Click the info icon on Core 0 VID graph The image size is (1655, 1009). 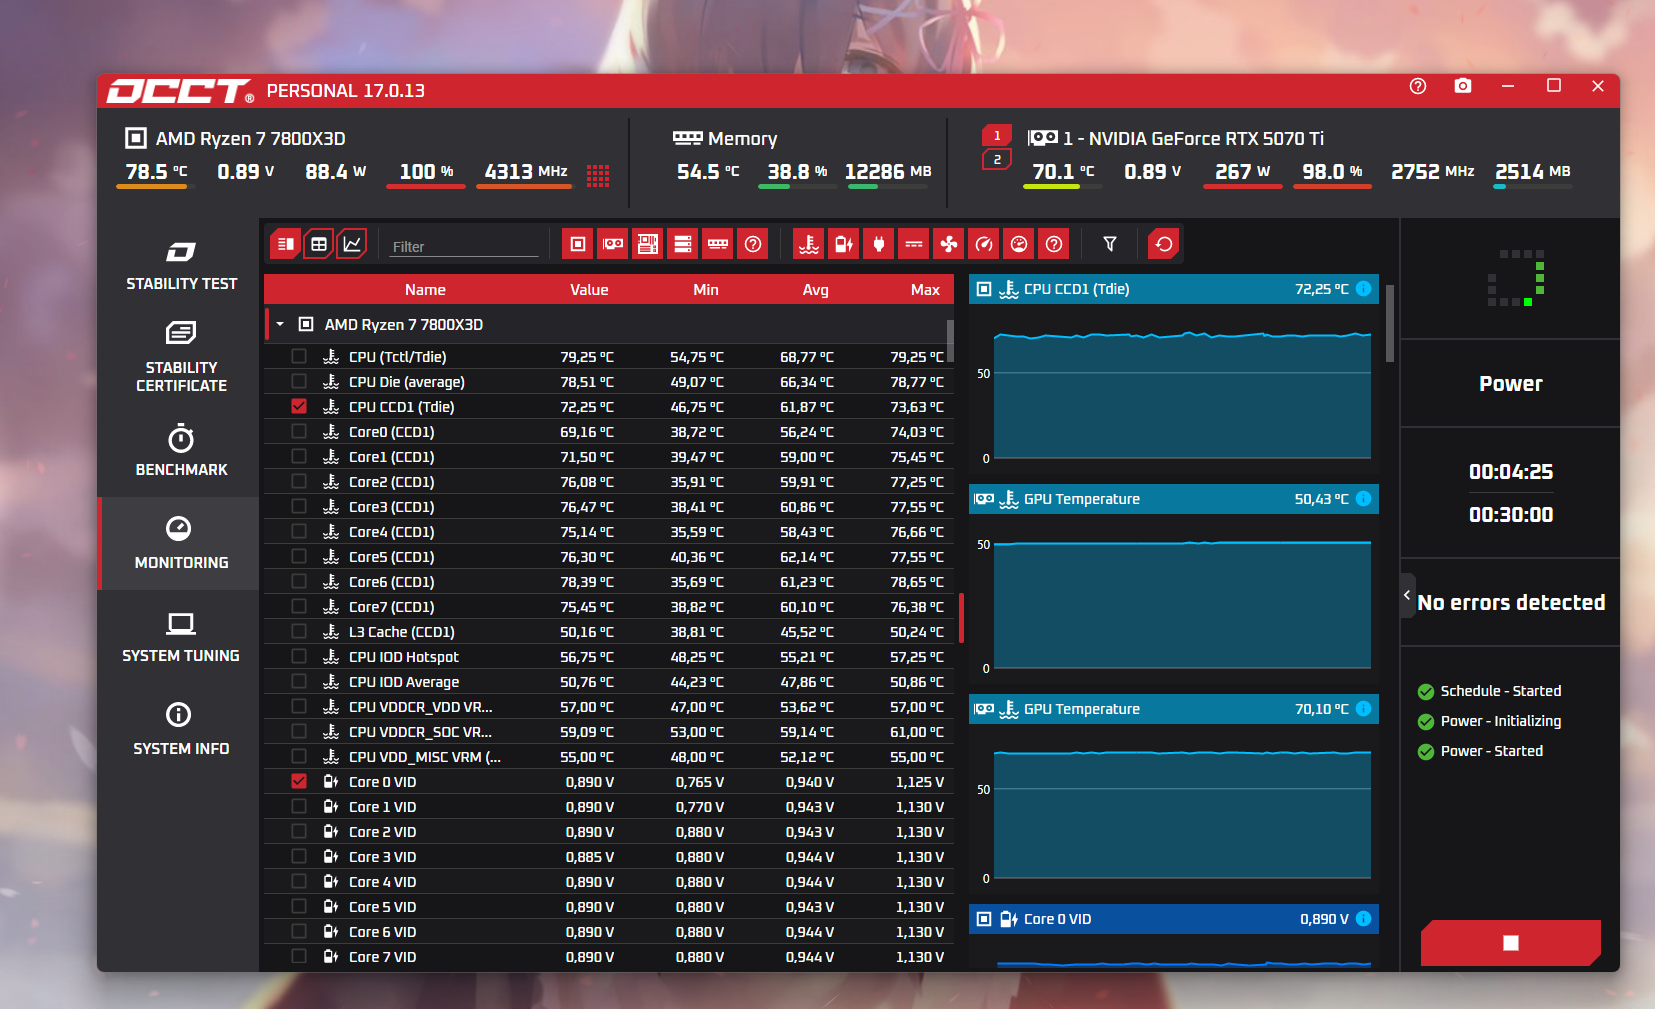click(1363, 919)
